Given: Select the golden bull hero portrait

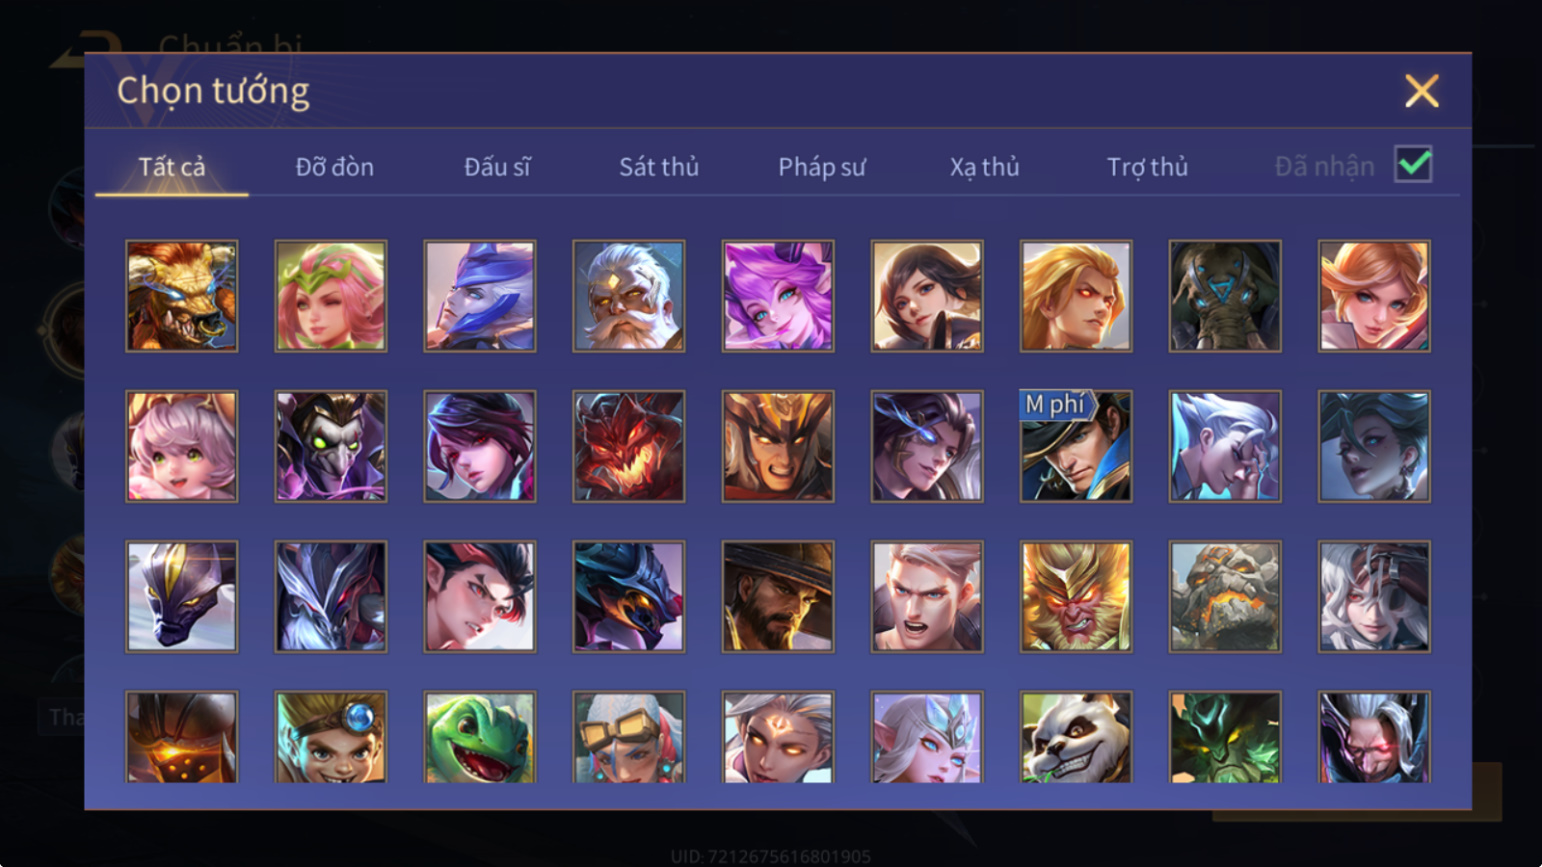Looking at the screenshot, I should tap(182, 296).
